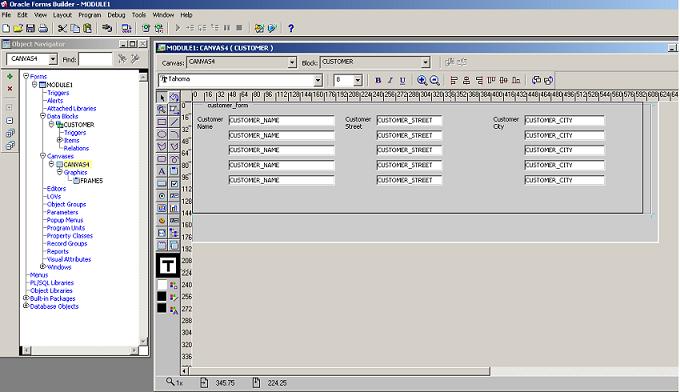The height and width of the screenshot is (392, 680).
Task: Open the Debug menu
Action: pyautogui.click(x=116, y=15)
